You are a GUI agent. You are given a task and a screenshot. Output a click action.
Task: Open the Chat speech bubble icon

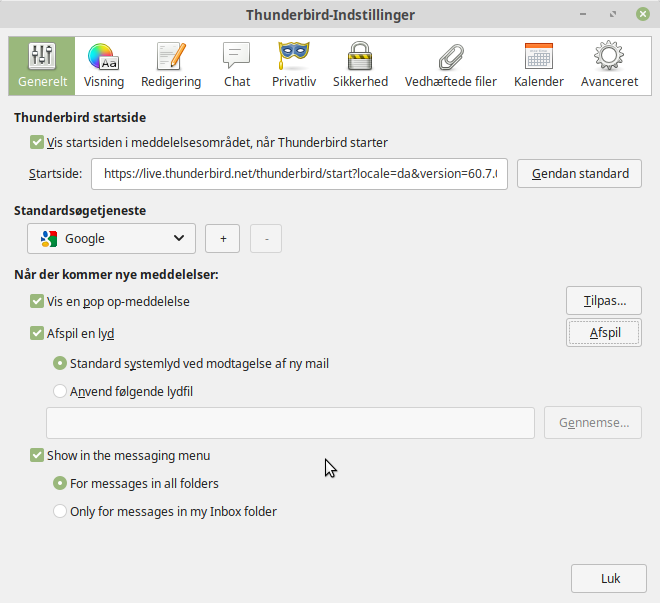click(x=237, y=55)
